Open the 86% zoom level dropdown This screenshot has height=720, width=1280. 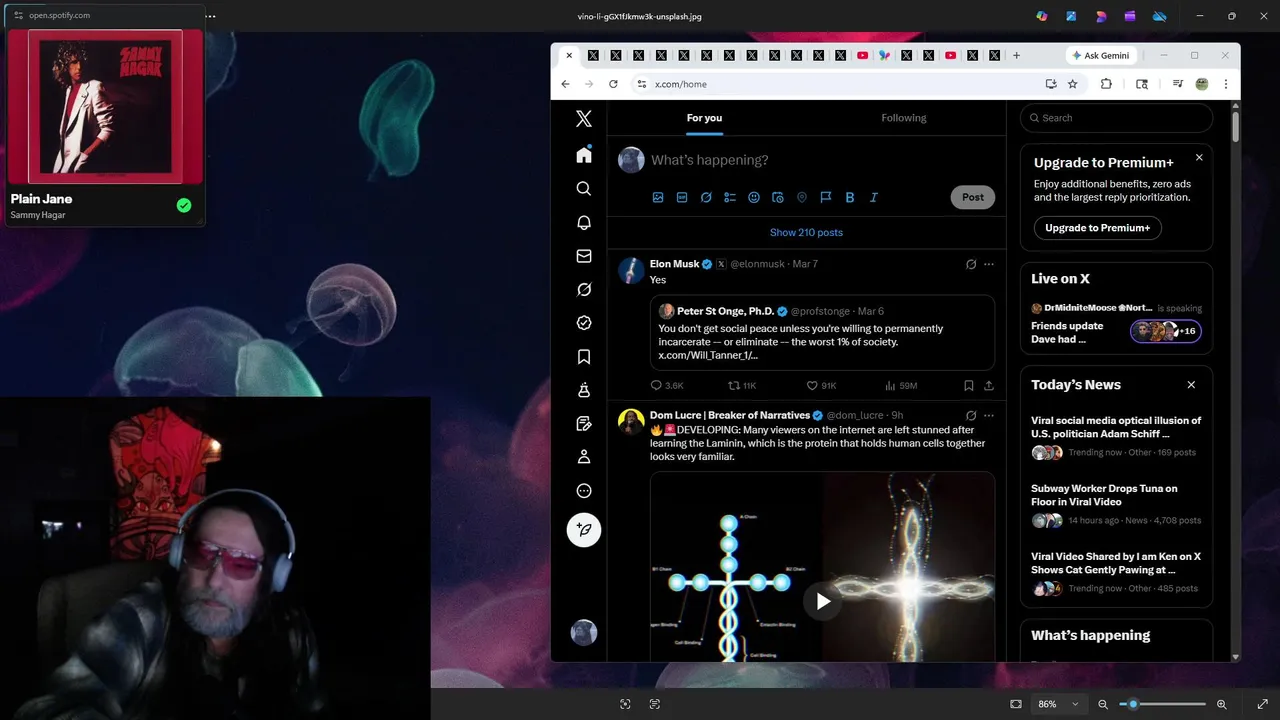pos(1058,704)
